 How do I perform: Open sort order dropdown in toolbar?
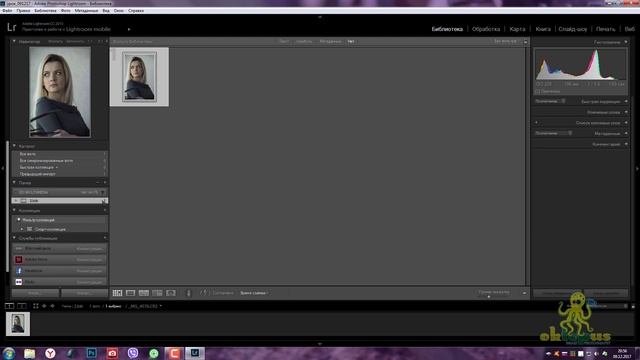tap(254, 293)
